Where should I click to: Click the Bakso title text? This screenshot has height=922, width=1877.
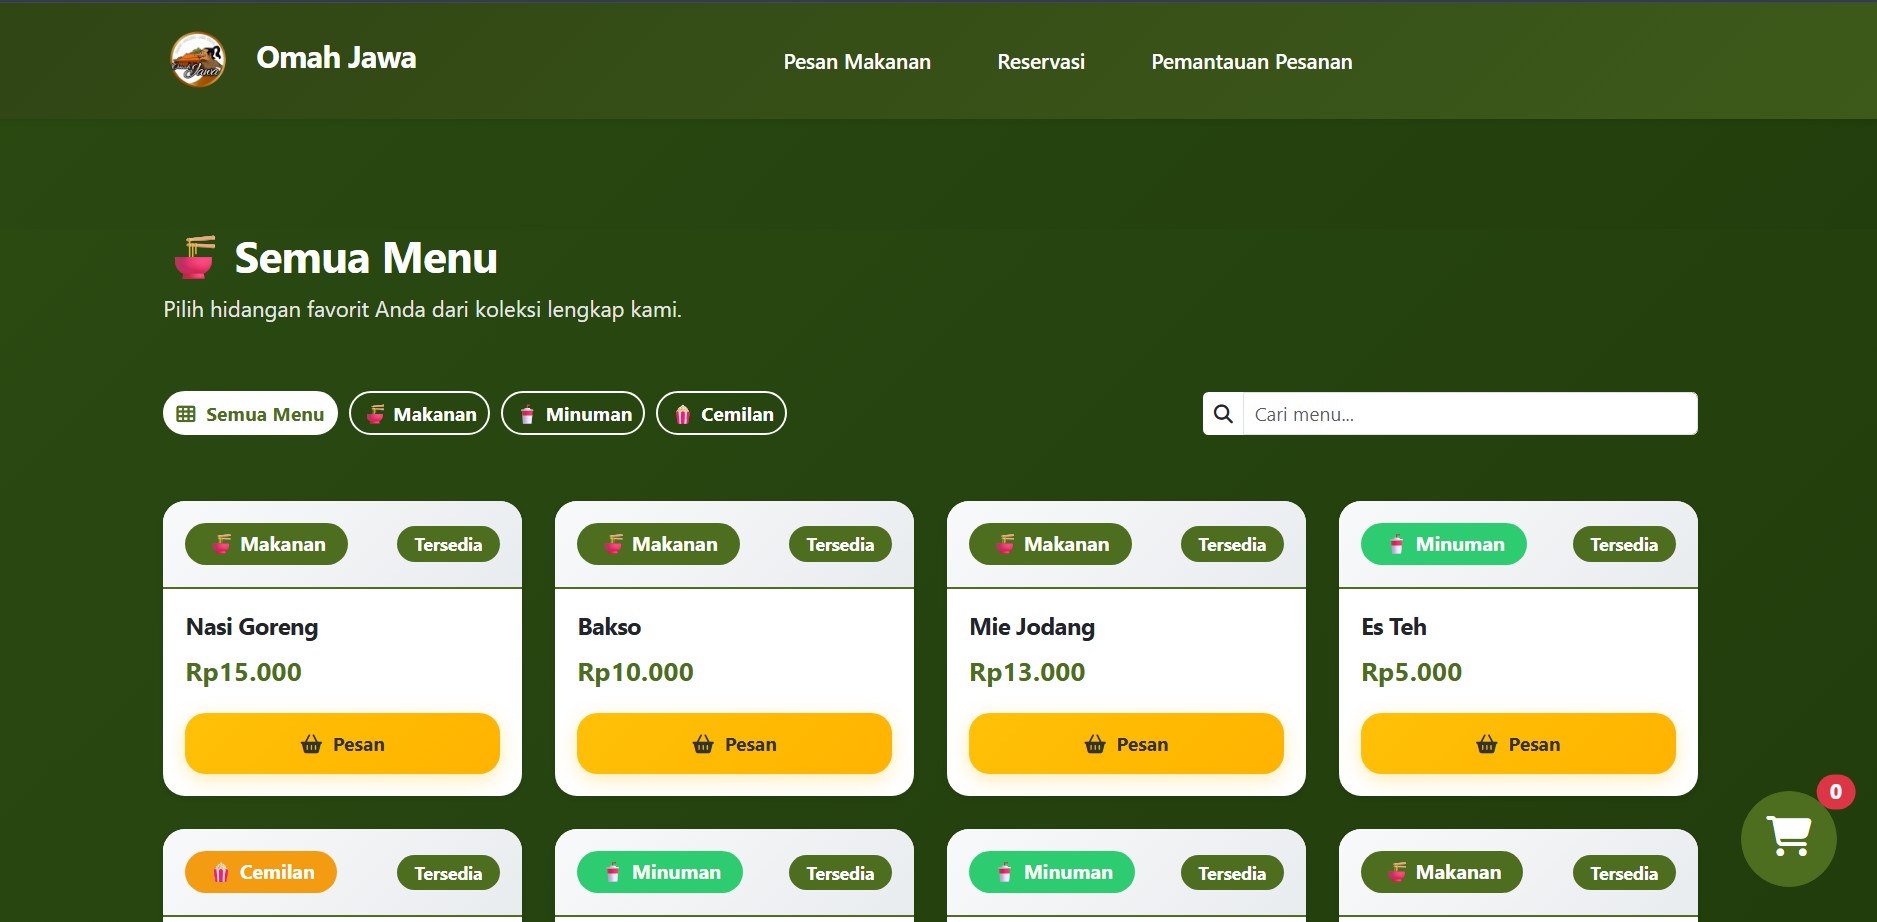pos(609,627)
